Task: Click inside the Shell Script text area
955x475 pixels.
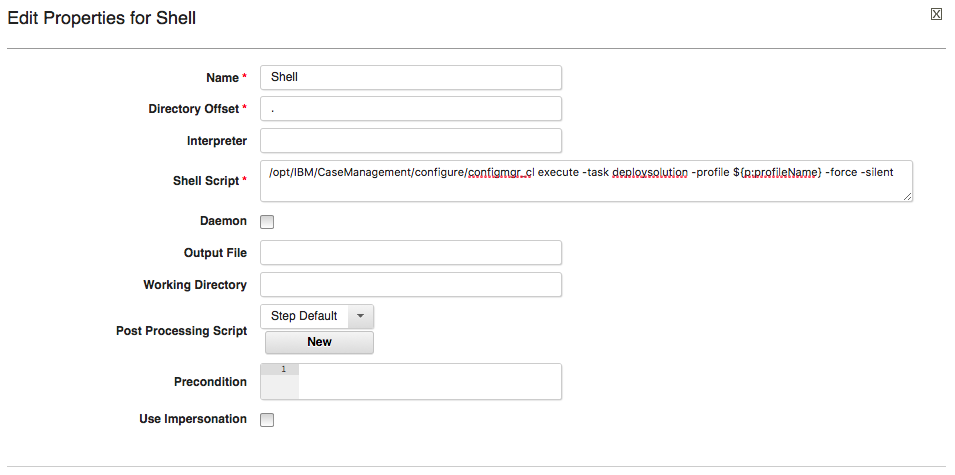Action: click(x=585, y=181)
